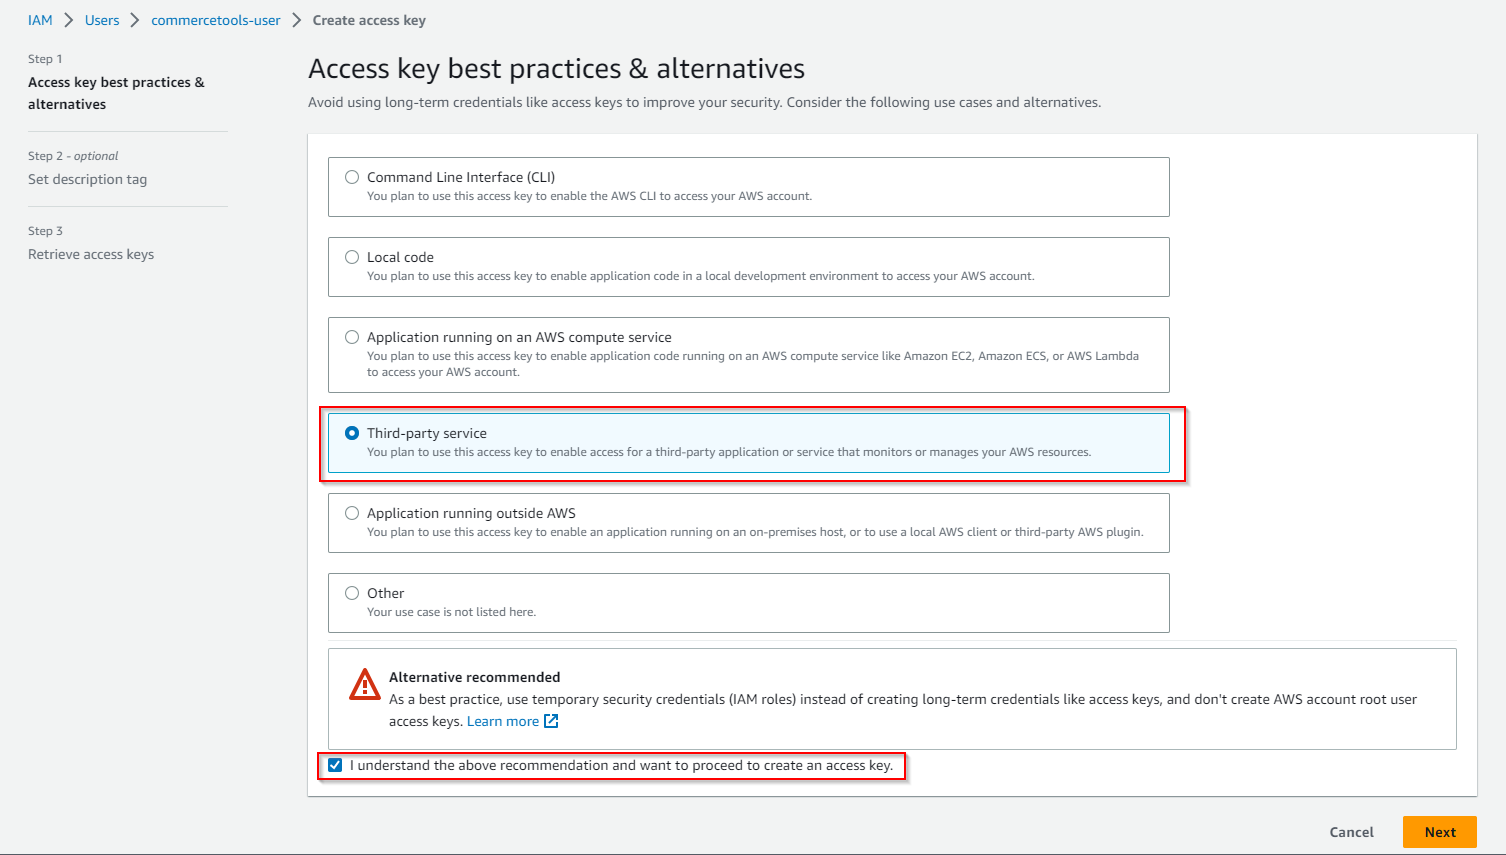
Task: Click the red warning triangle icon
Action: (x=365, y=685)
